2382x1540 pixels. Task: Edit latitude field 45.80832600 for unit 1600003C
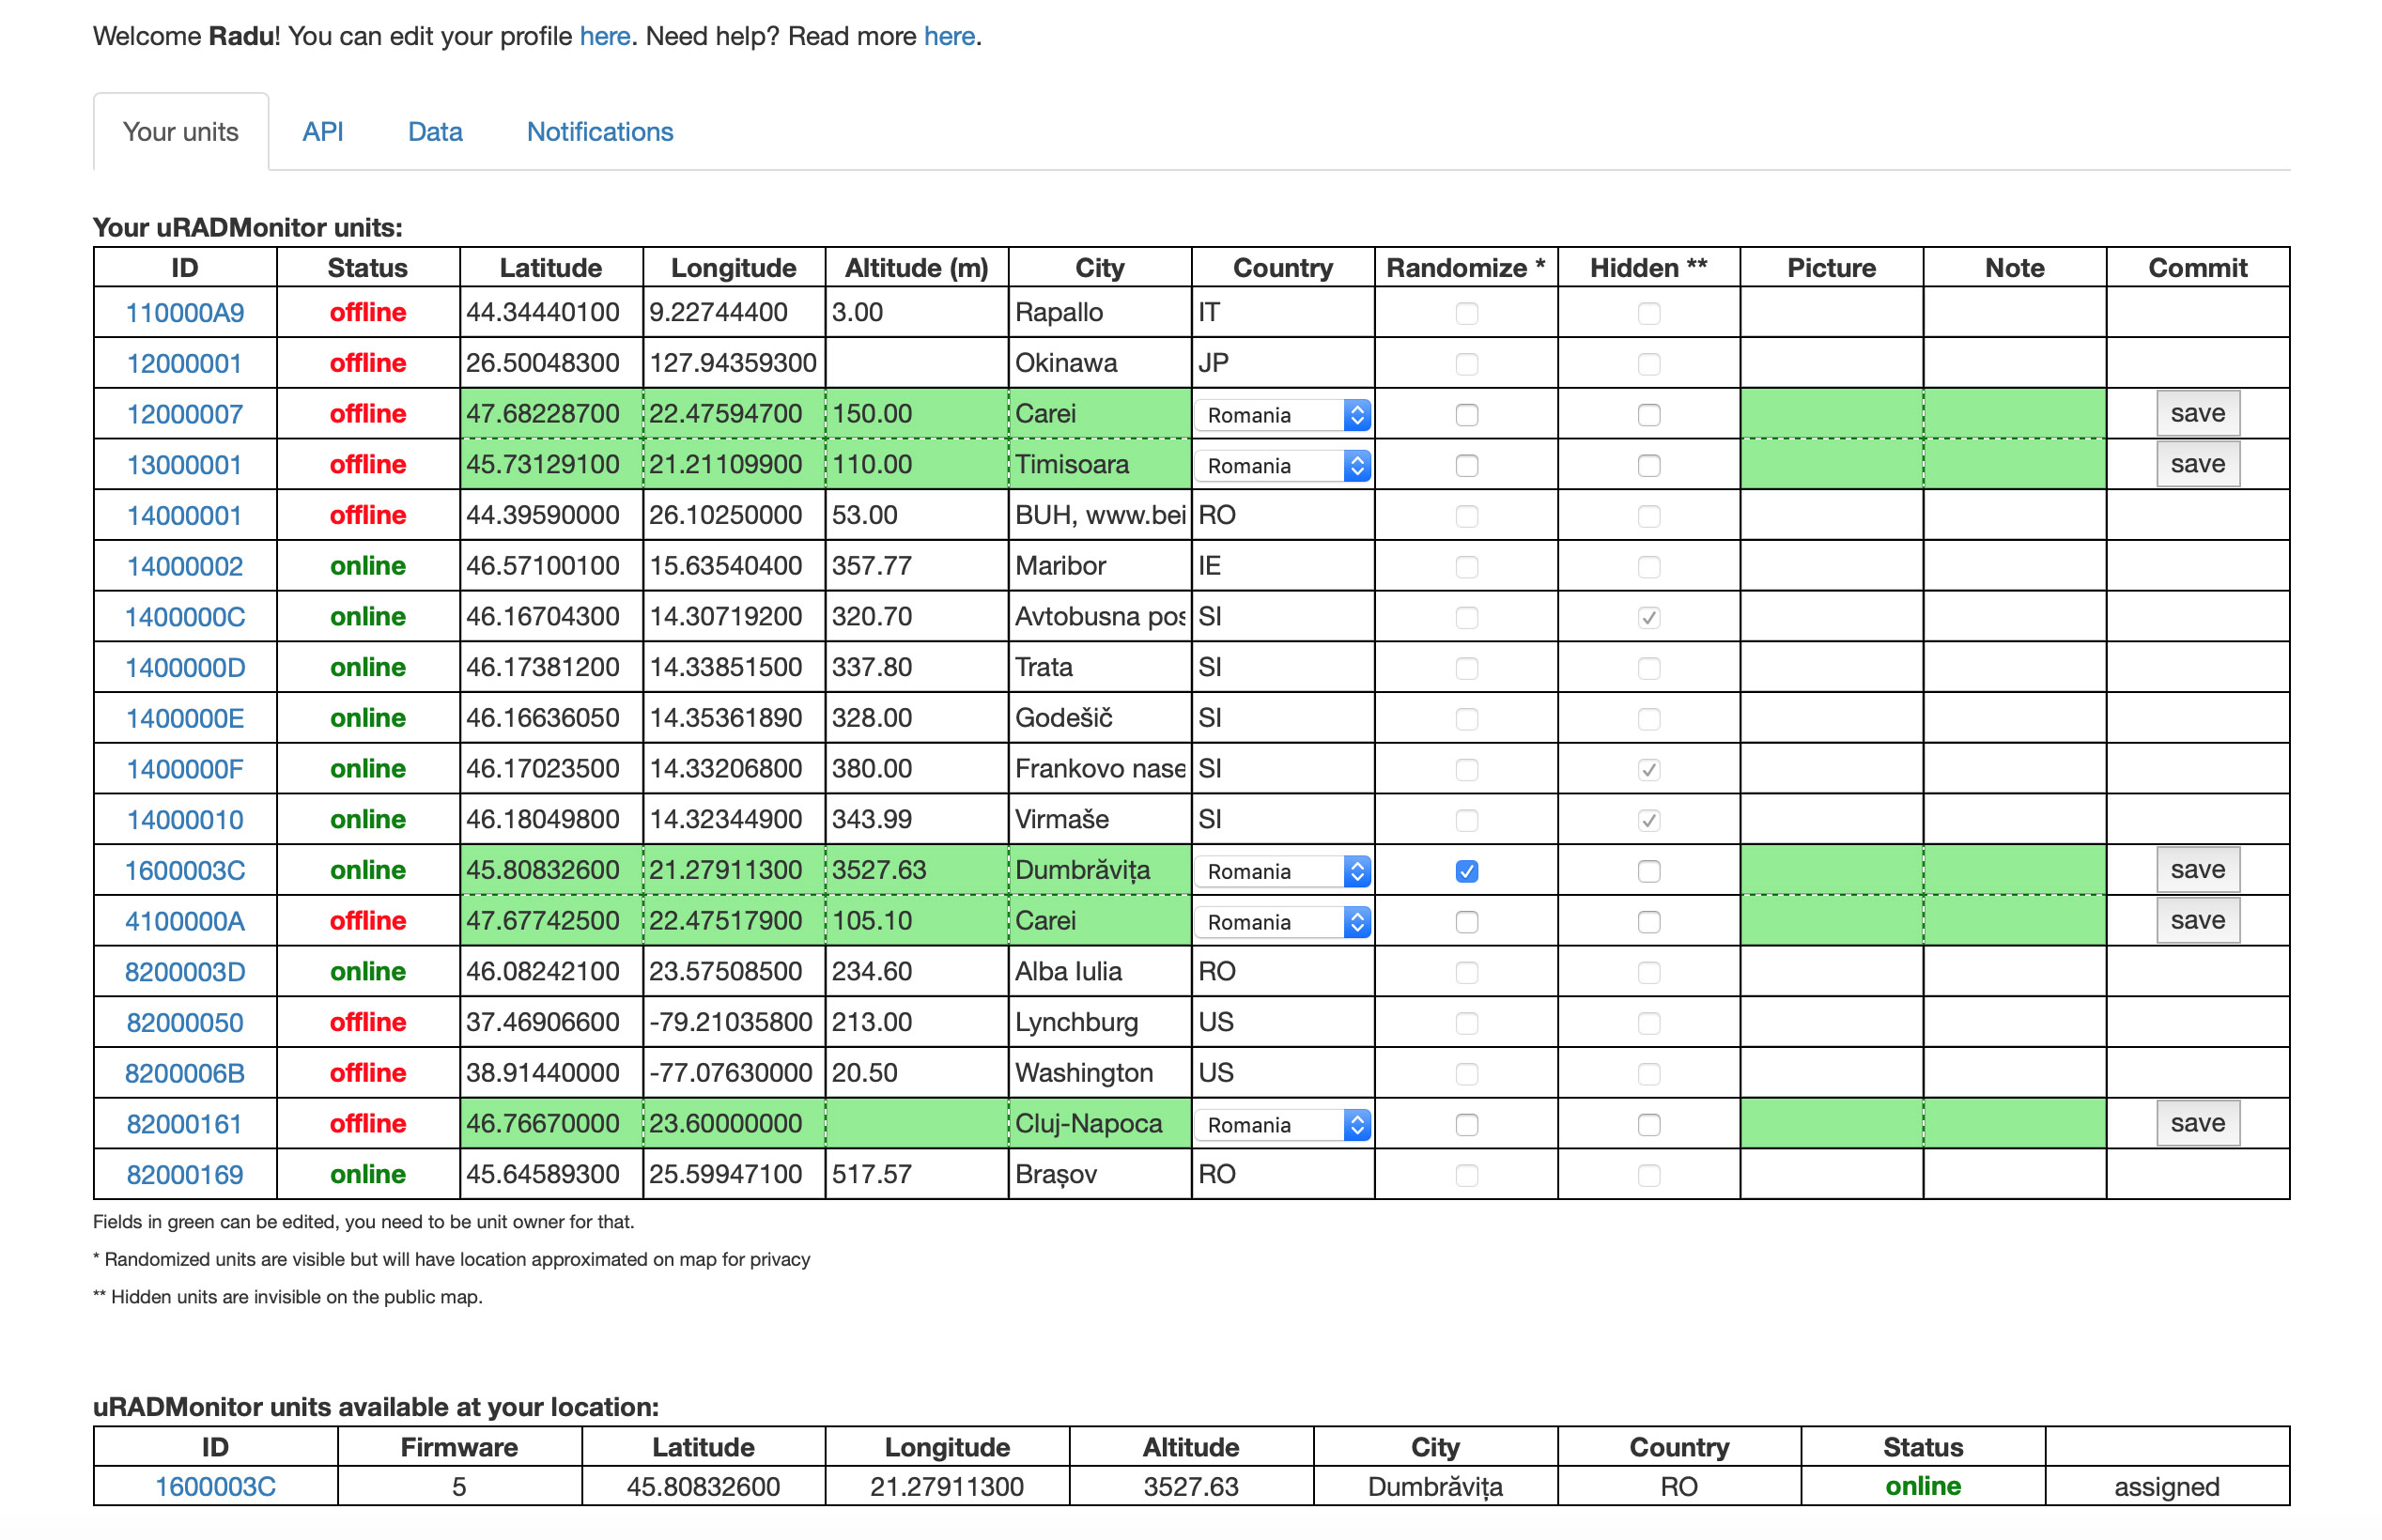click(x=551, y=871)
